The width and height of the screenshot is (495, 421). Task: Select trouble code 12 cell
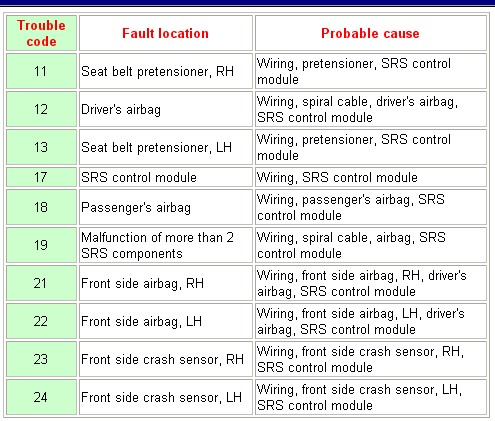[41, 109]
